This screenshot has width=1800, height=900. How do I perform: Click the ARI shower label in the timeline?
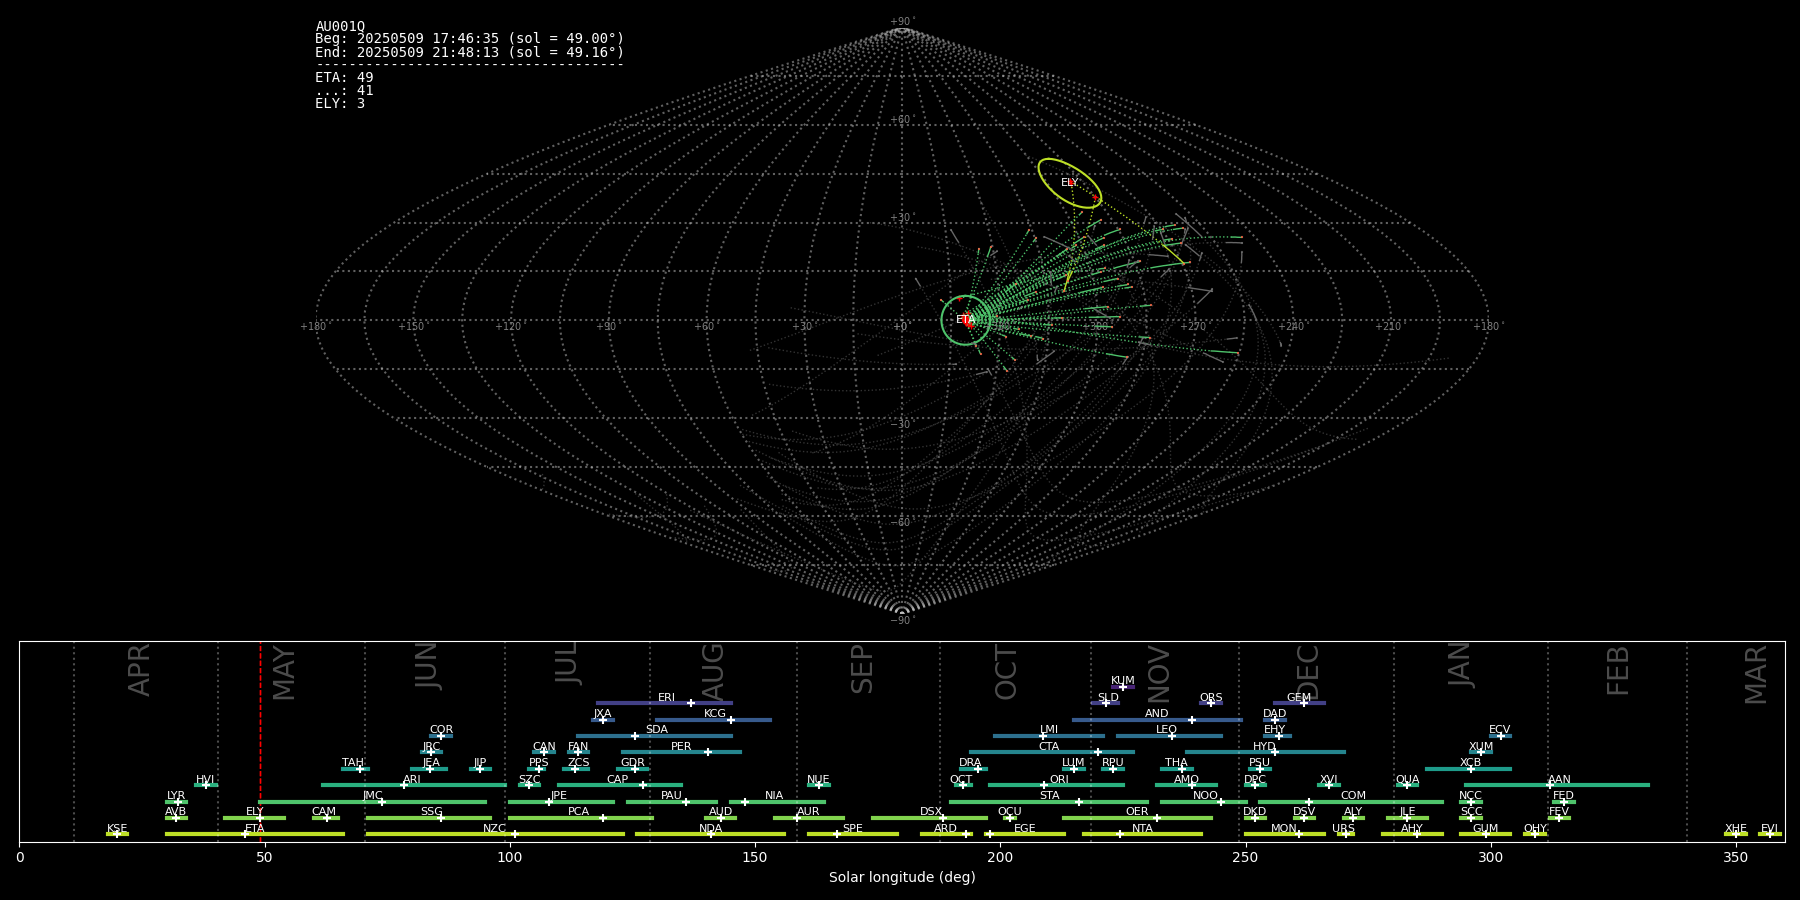412,780
